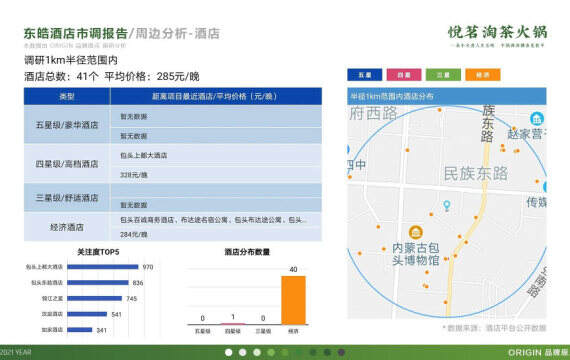Click the first white page indicator dot
The width and height of the screenshot is (570, 360).
click(x=229, y=352)
